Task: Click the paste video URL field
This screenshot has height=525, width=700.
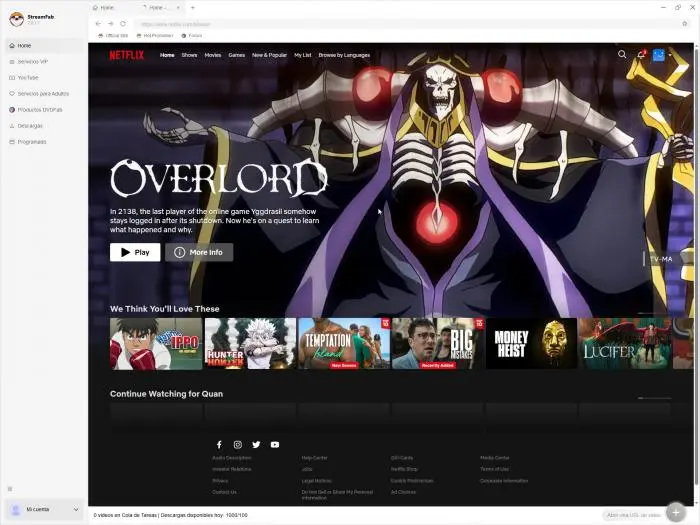Action: point(633,515)
